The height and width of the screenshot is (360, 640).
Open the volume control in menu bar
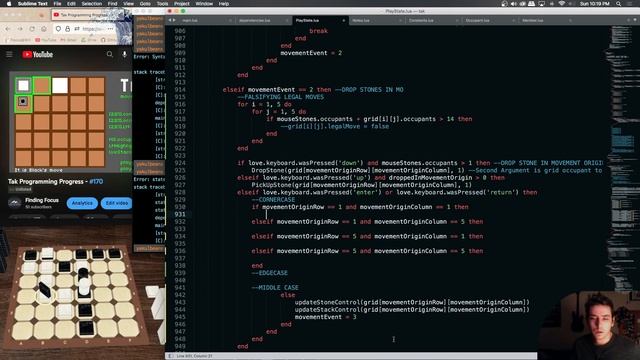click(513, 4)
